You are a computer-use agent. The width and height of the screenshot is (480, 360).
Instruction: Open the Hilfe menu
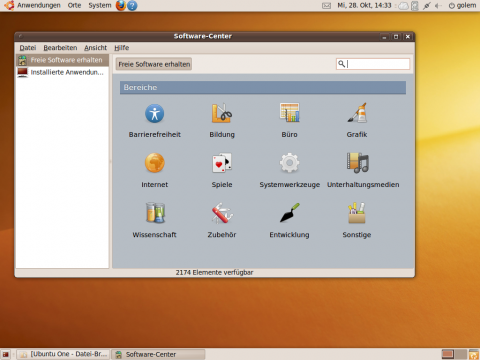[122, 48]
